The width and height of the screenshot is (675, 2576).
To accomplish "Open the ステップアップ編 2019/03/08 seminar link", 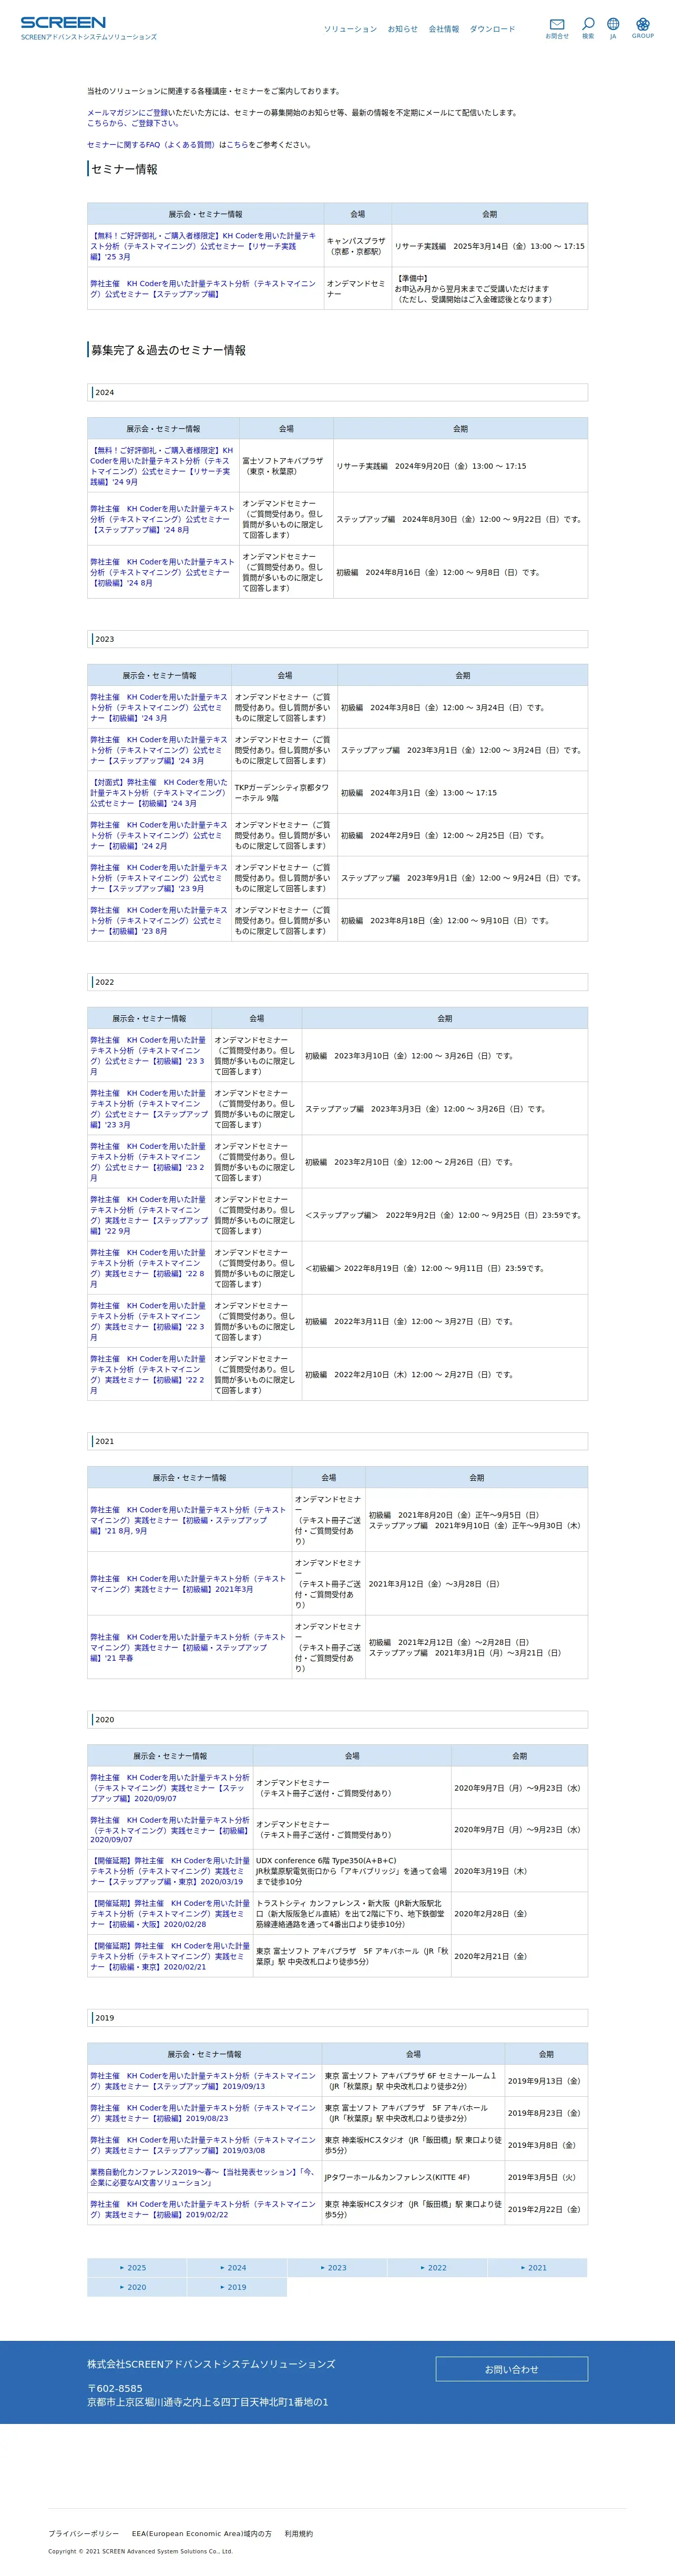I will 203,2145.
